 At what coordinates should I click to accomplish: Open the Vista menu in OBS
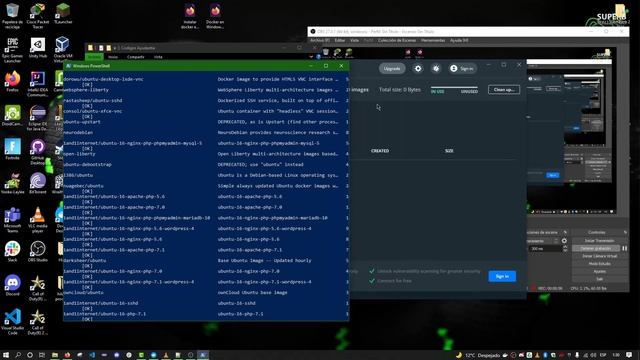pyautogui.click(x=355, y=40)
